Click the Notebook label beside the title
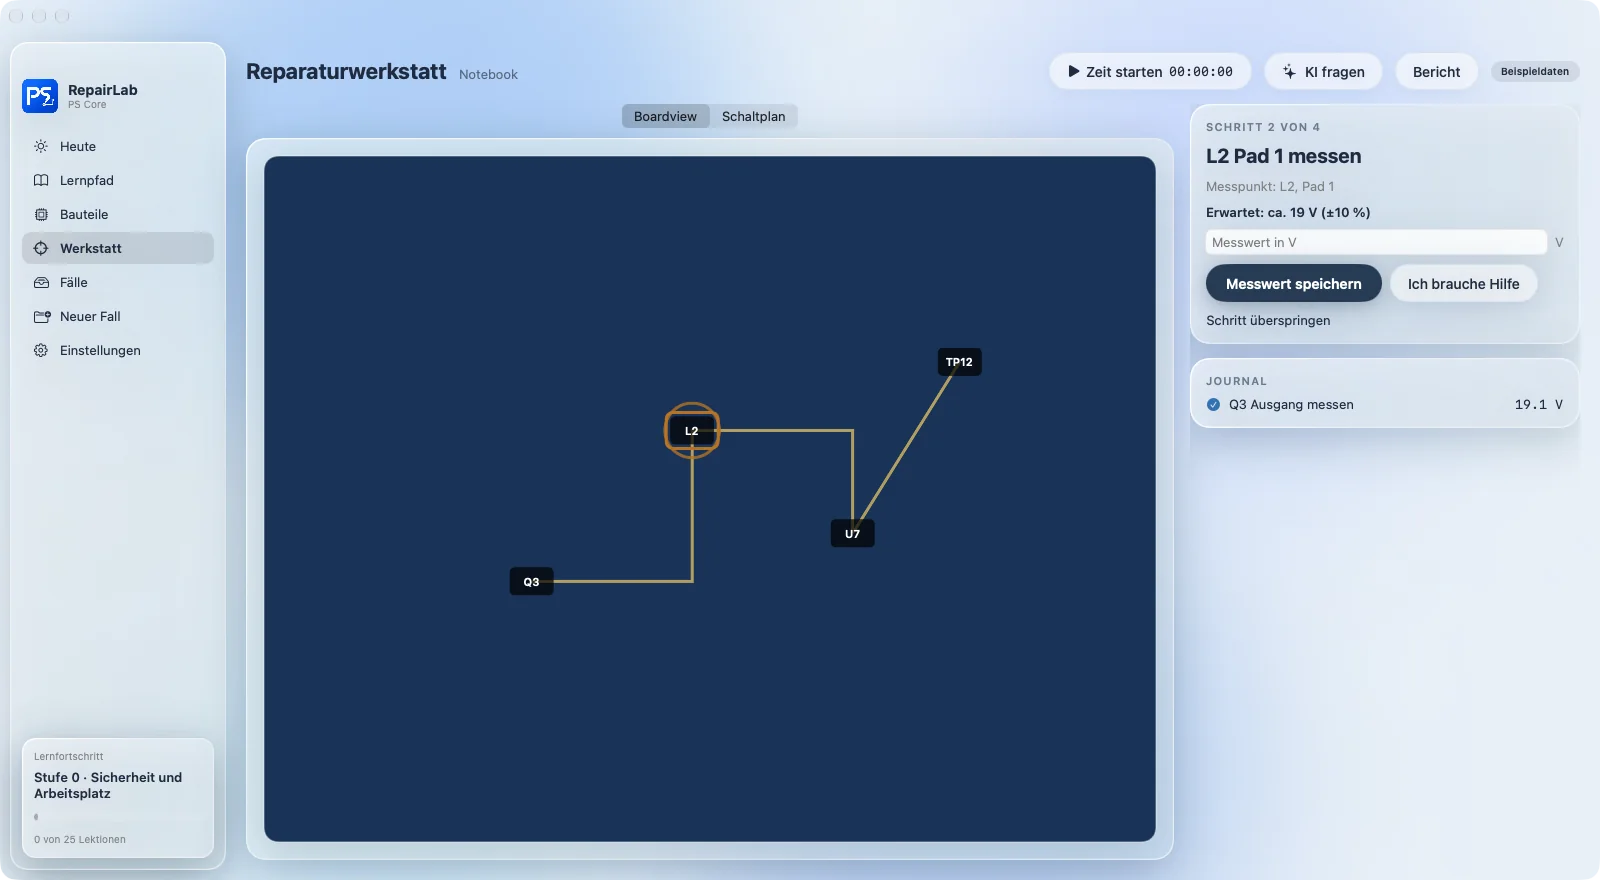The height and width of the screenshot is (880, 1600). tap(489, 74)
